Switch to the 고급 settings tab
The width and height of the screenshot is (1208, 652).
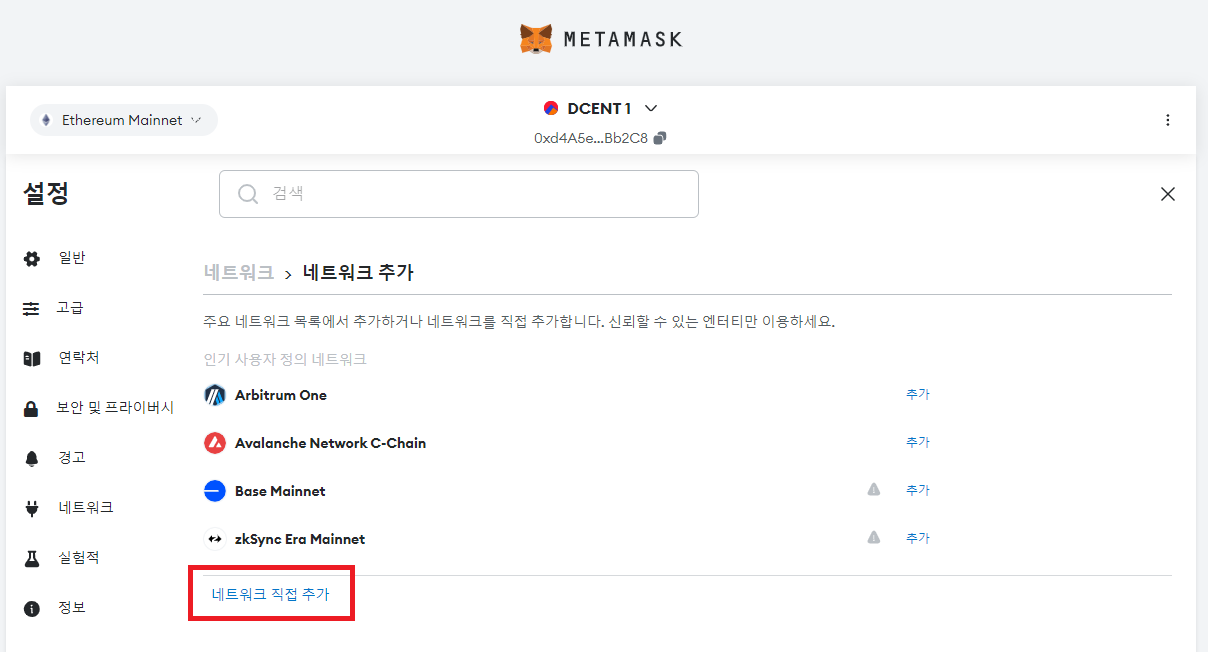[70, 308]
